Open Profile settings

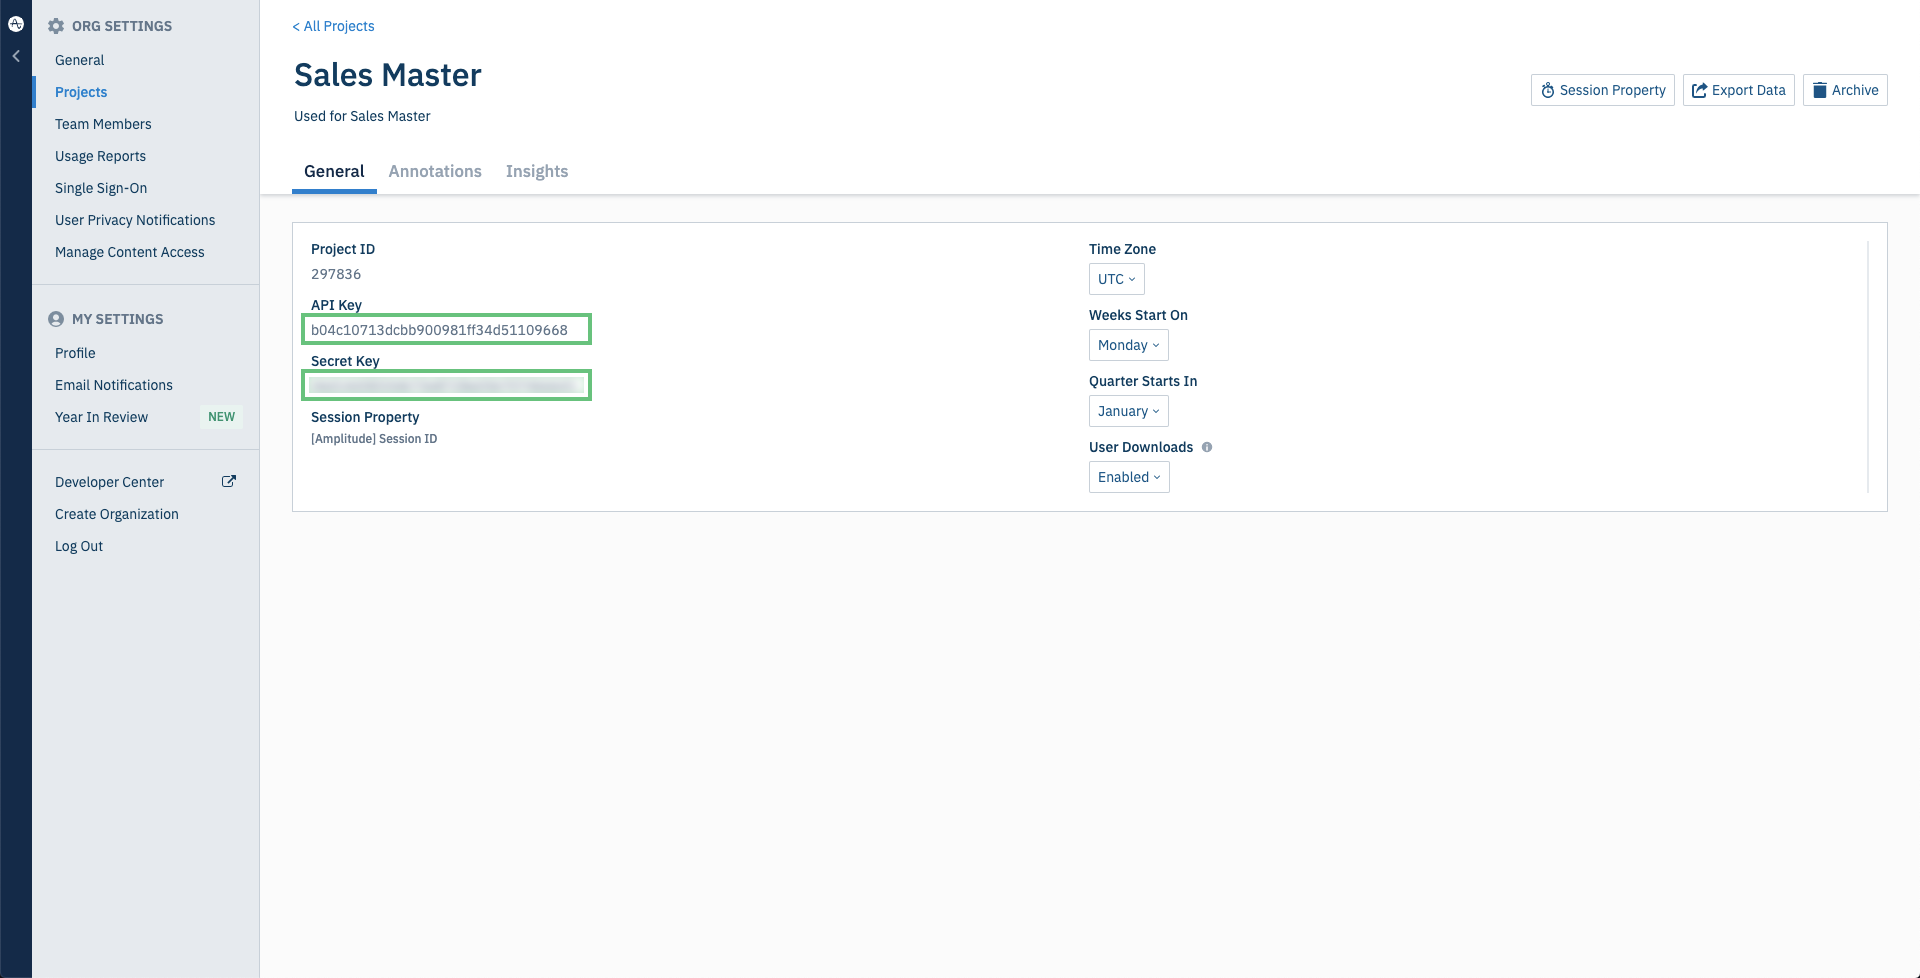tap(75, 353)
